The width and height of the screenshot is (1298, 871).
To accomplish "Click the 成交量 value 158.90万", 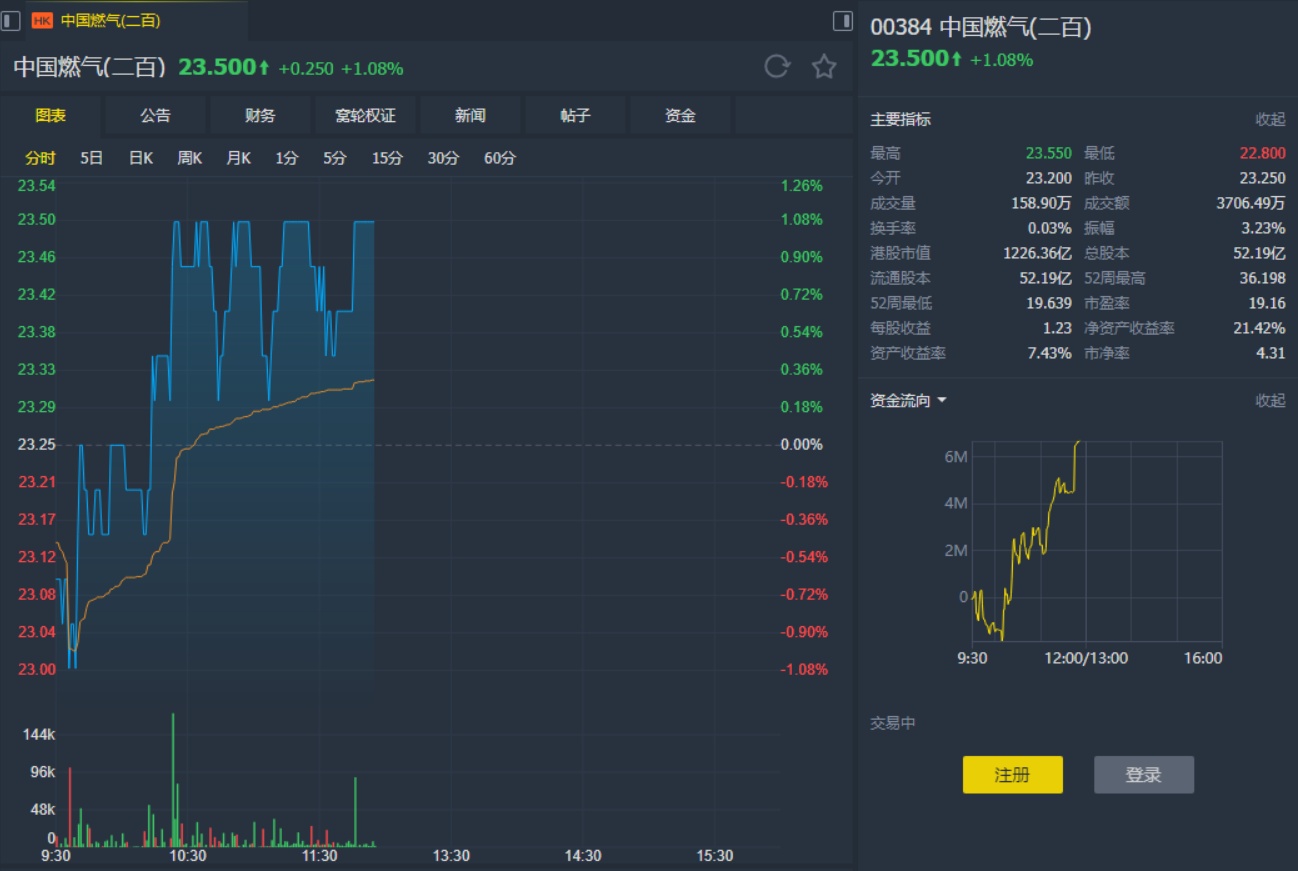I will (x=1041, y=204).
